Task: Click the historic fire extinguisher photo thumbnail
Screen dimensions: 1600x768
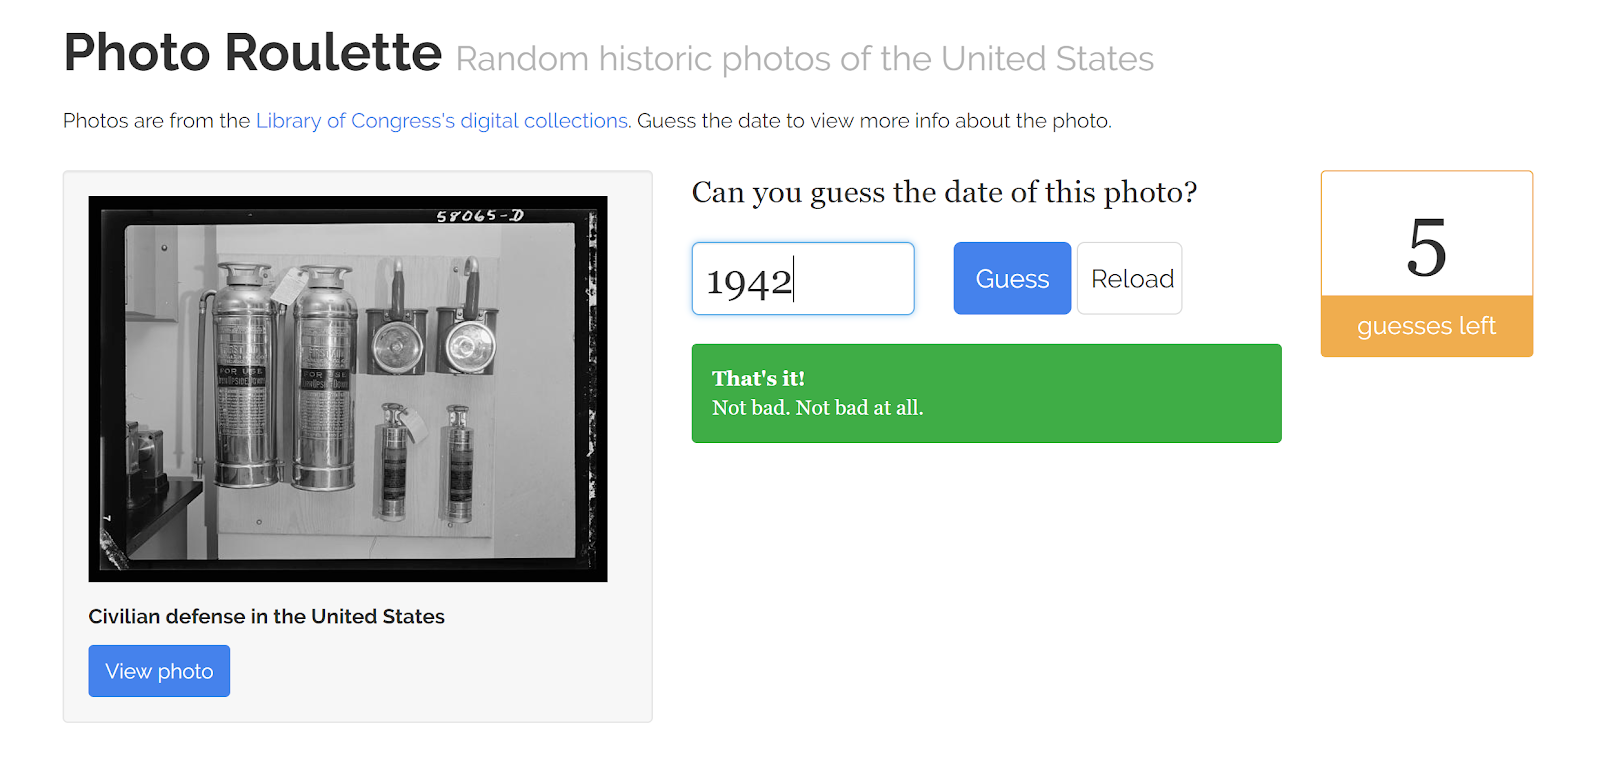Action: 348,389
